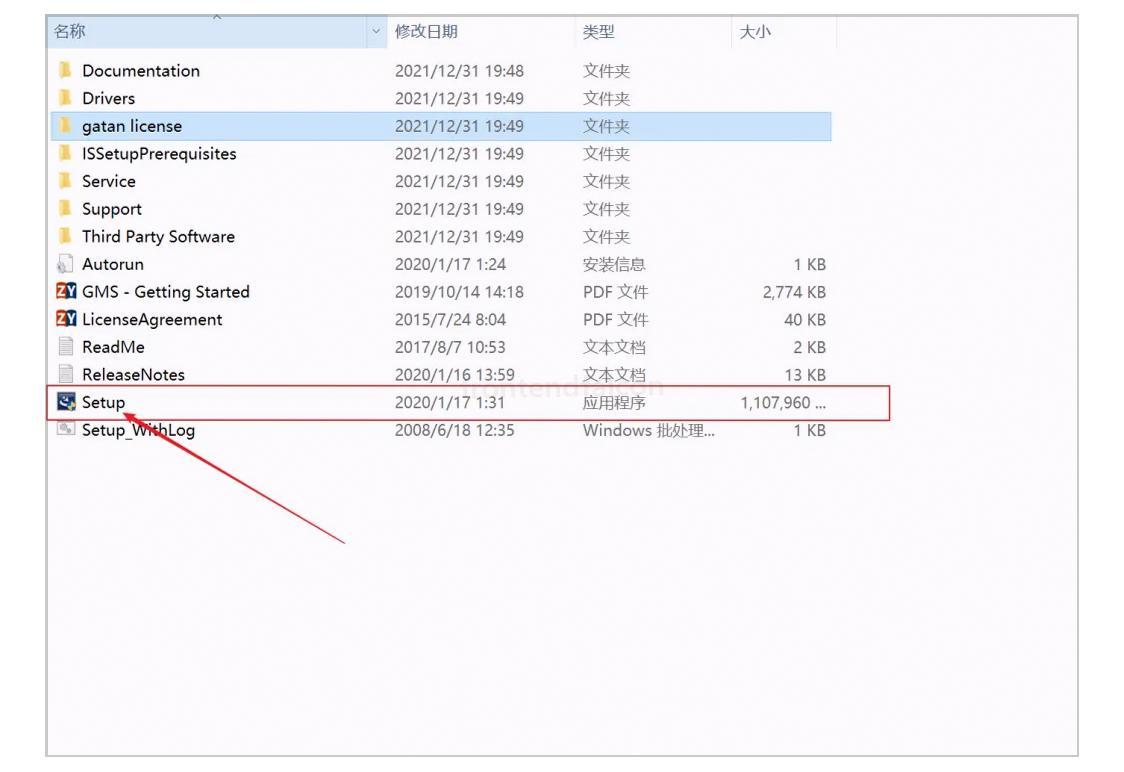
Task: Select the Support folder name
Action: tap(112, 209)
